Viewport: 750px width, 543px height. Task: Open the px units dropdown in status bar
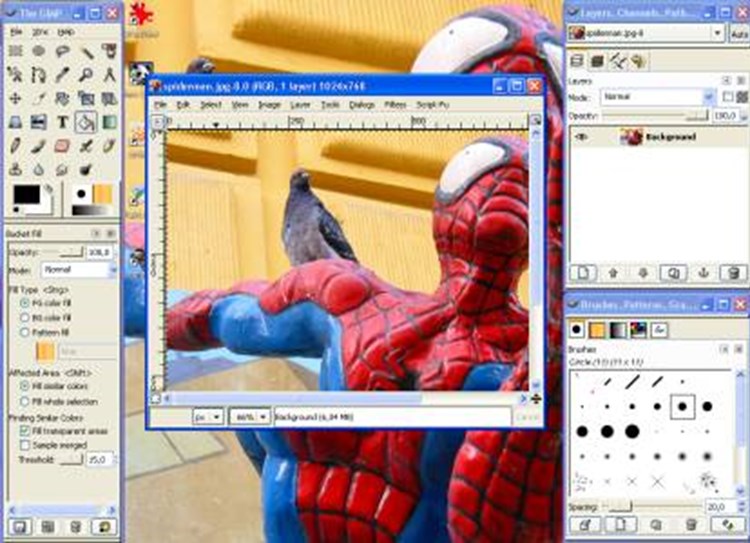pos(208,417)
